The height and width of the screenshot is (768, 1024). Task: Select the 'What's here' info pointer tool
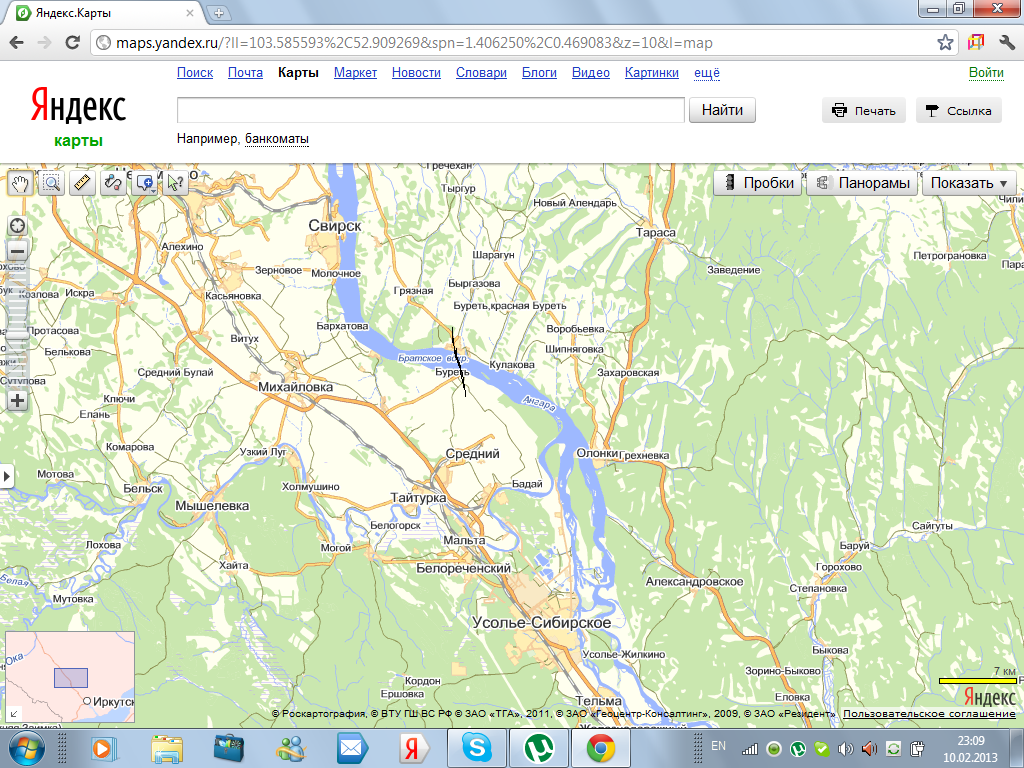[x=176, y=183]
